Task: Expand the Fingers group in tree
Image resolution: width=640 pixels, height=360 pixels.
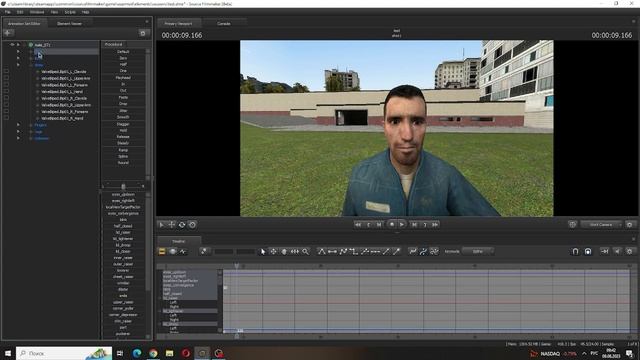Action: (18, 124)
